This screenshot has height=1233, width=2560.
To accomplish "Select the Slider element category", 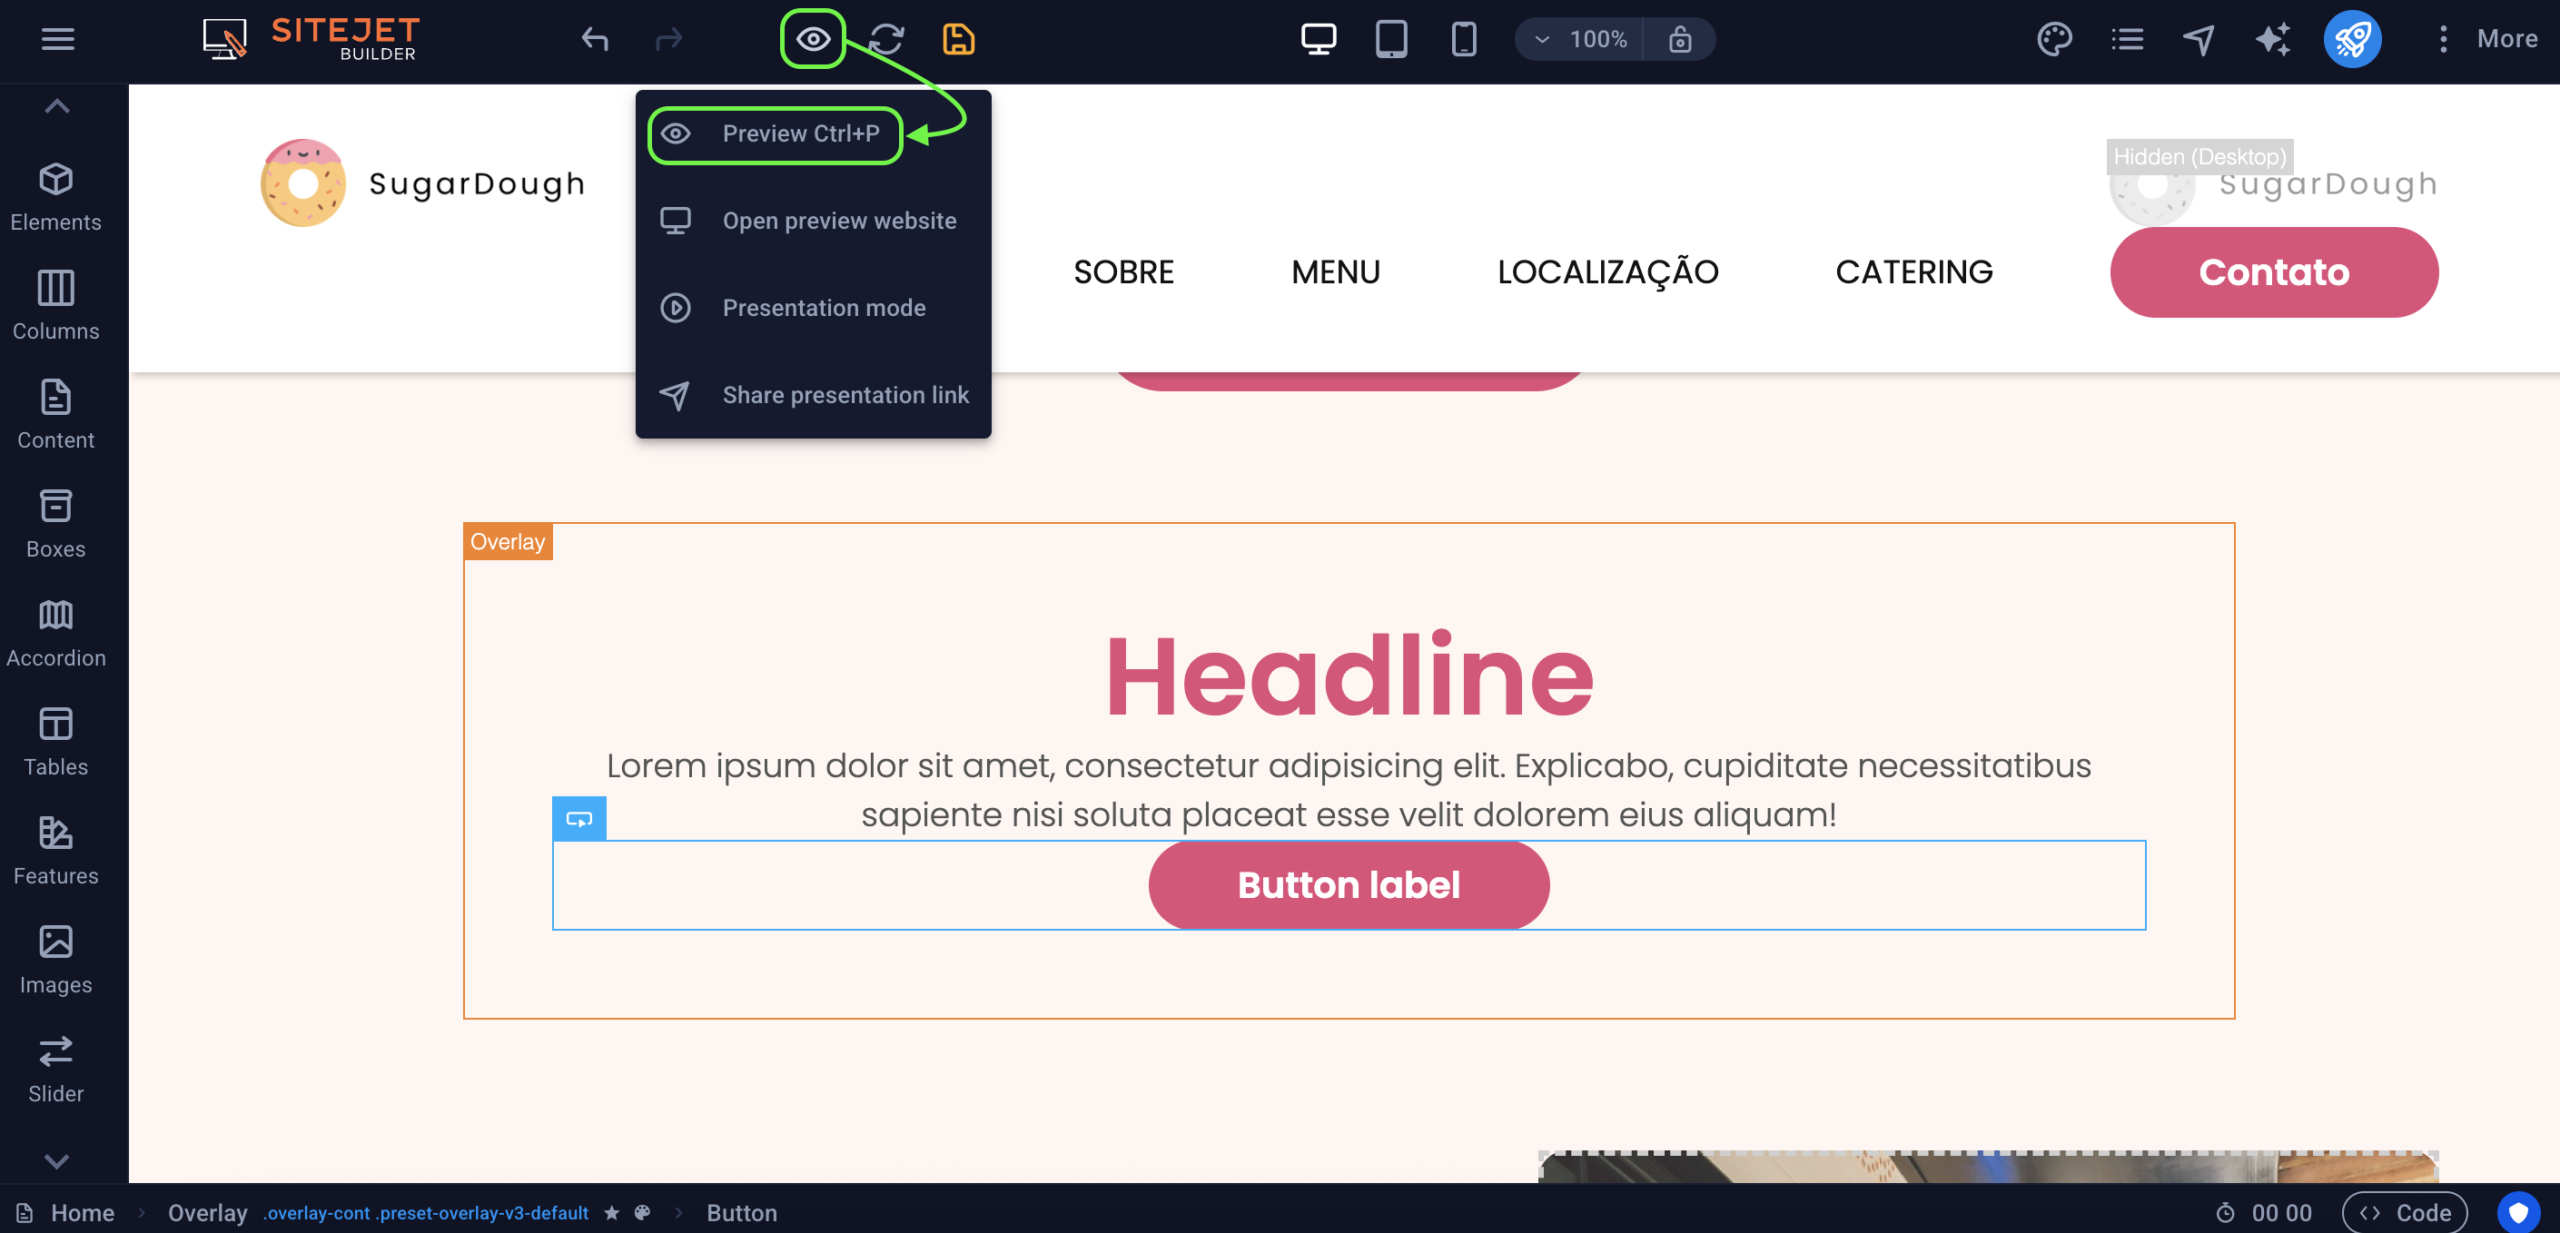I will (56, 1069).
